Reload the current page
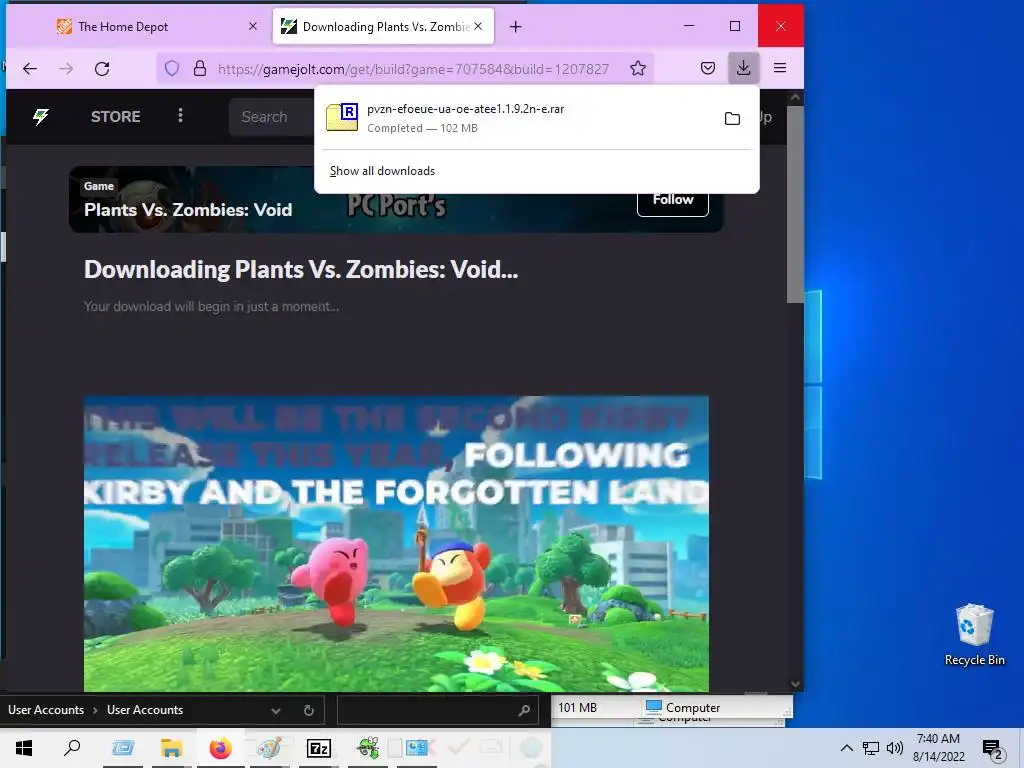The image size is (1024, 768). (102, 69)
